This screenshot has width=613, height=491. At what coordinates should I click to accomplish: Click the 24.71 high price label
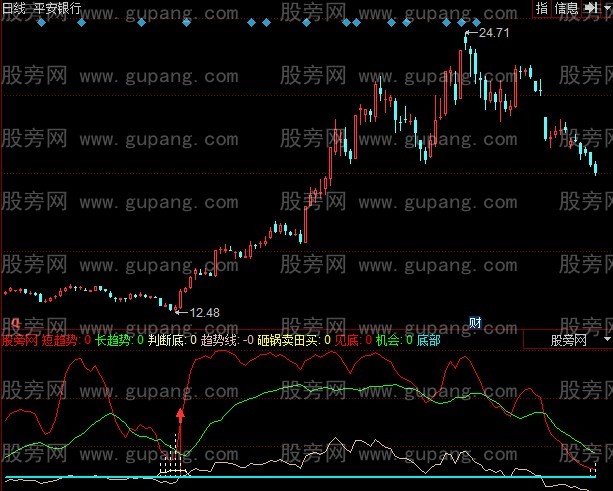pyautogui.click(x=494, y=33)
